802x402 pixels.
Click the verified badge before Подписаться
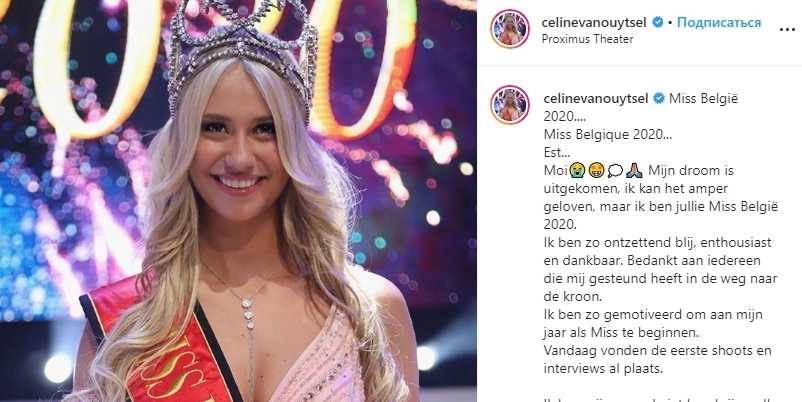pyautogui.click(x=658, y=23)
